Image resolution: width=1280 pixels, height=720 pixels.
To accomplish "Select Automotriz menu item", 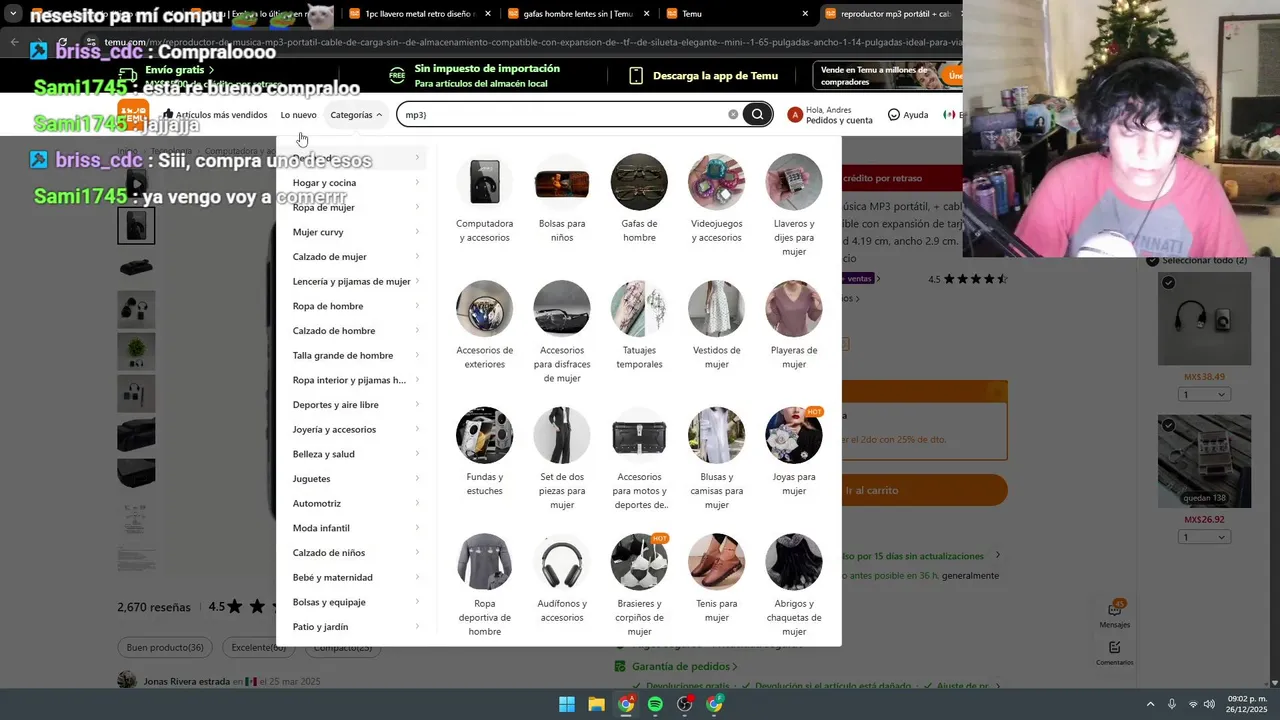I will 356,504.
